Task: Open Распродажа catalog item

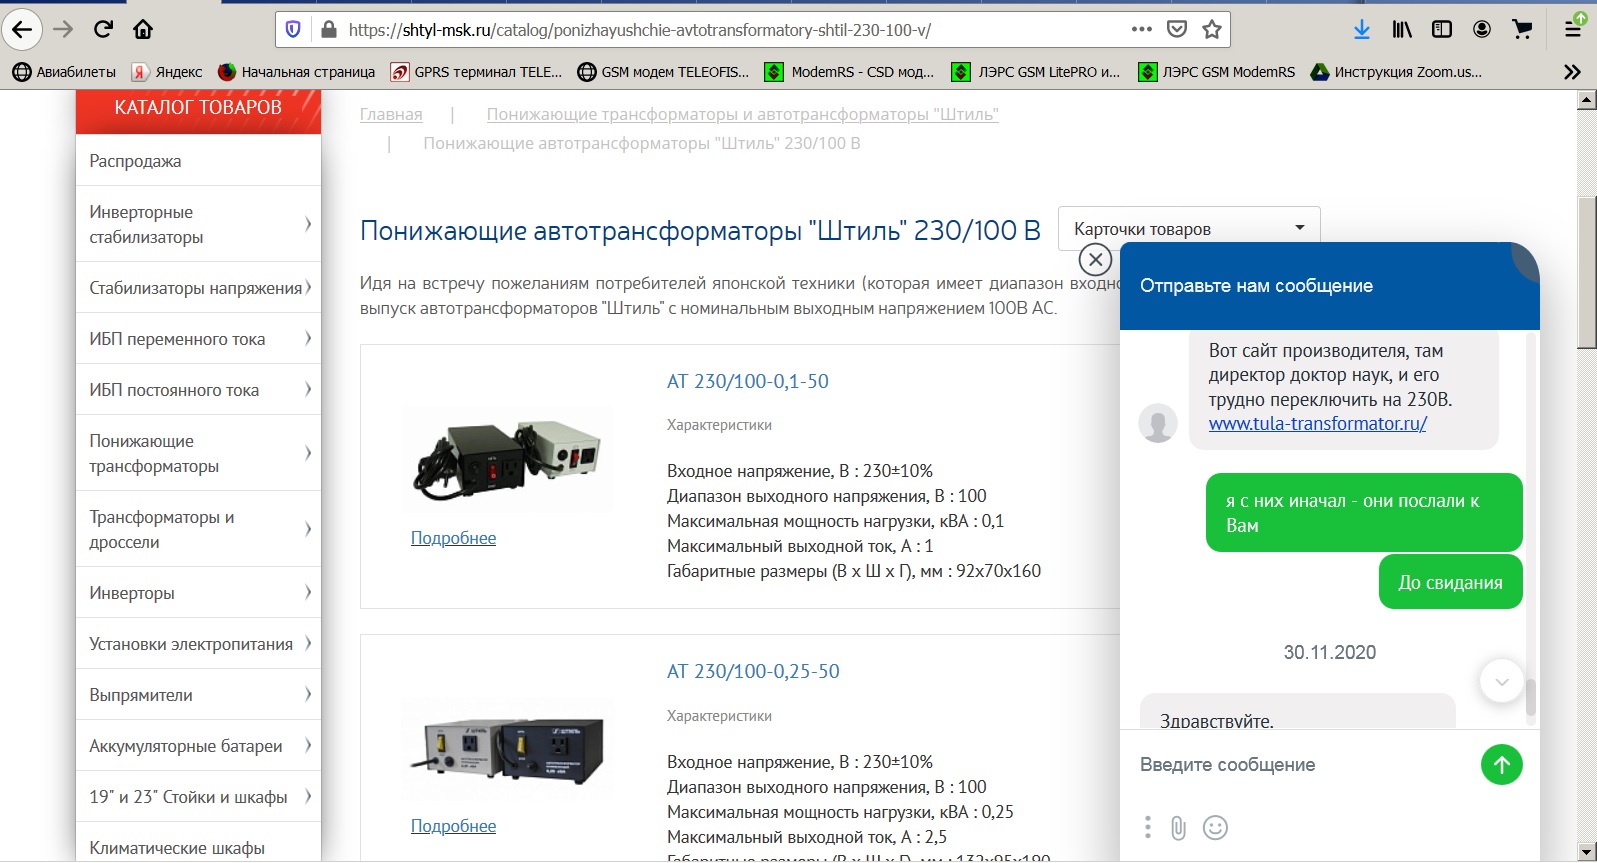Action: pos(198,161)
